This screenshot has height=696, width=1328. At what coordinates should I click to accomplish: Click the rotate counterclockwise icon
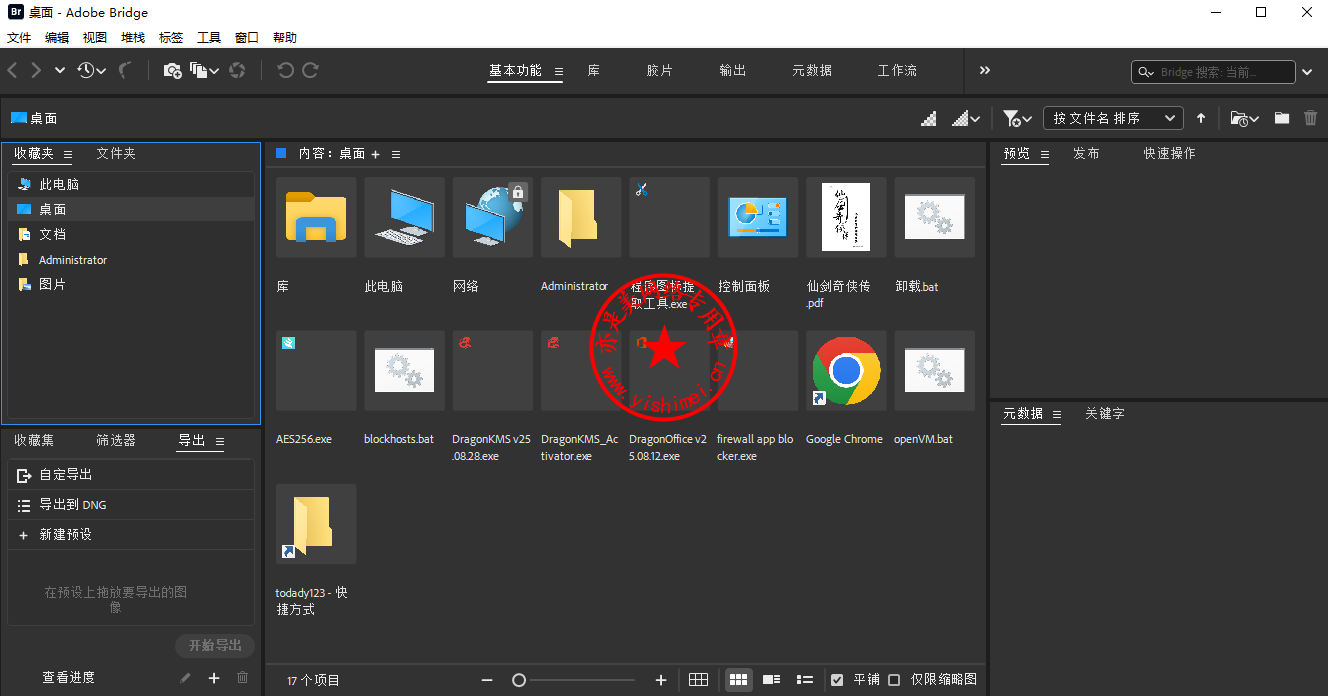click(x=285, y=70)
